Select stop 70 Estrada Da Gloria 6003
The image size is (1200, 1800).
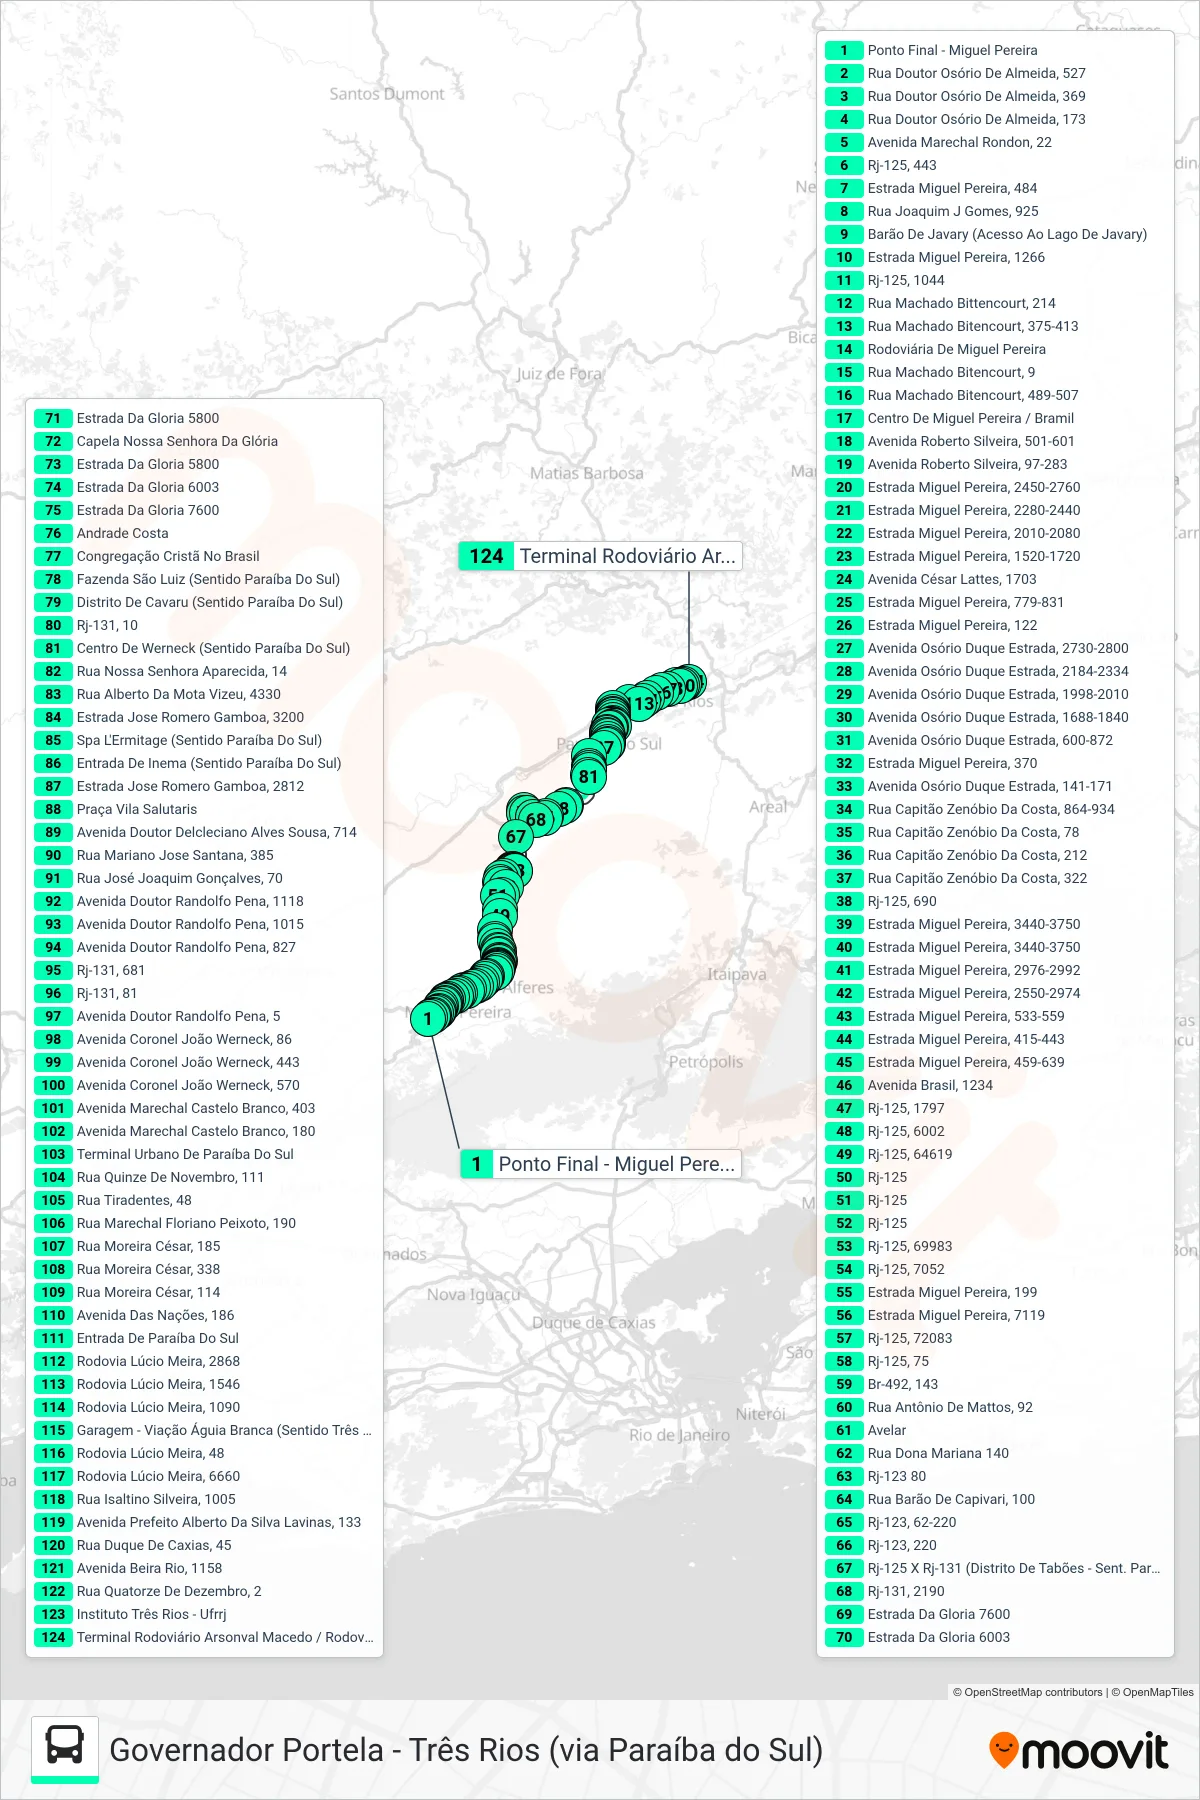coord(918,1637)
